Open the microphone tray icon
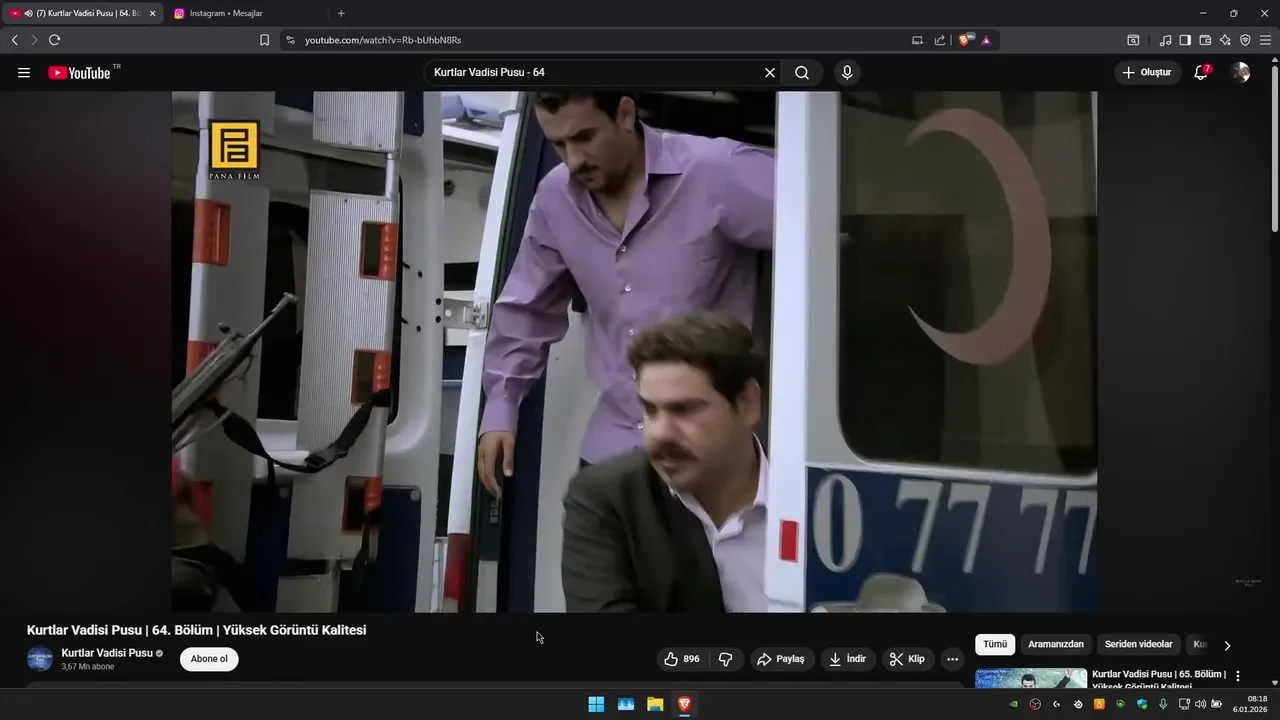 tap(1162, 704)
